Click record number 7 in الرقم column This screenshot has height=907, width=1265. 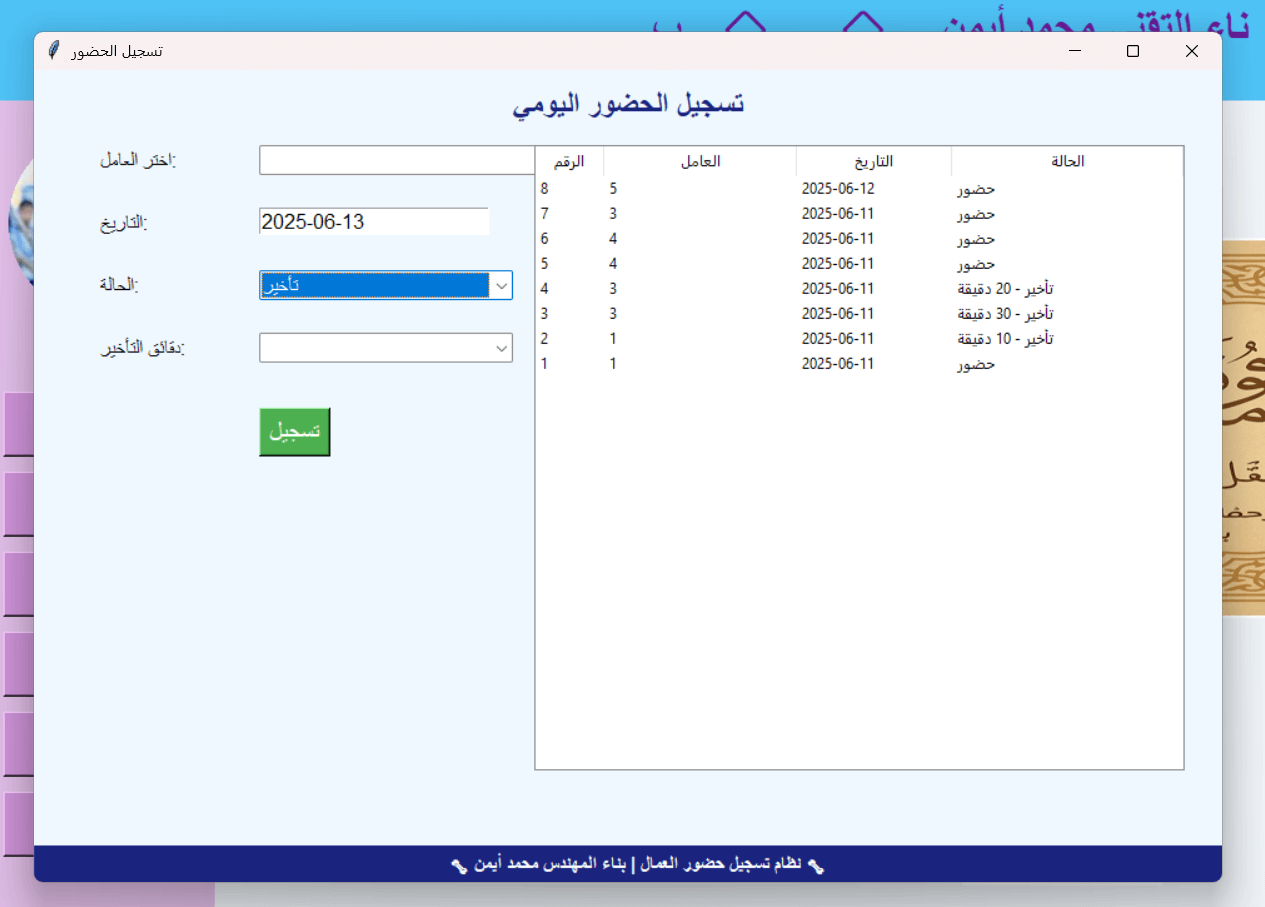click(x=545, y=213)
